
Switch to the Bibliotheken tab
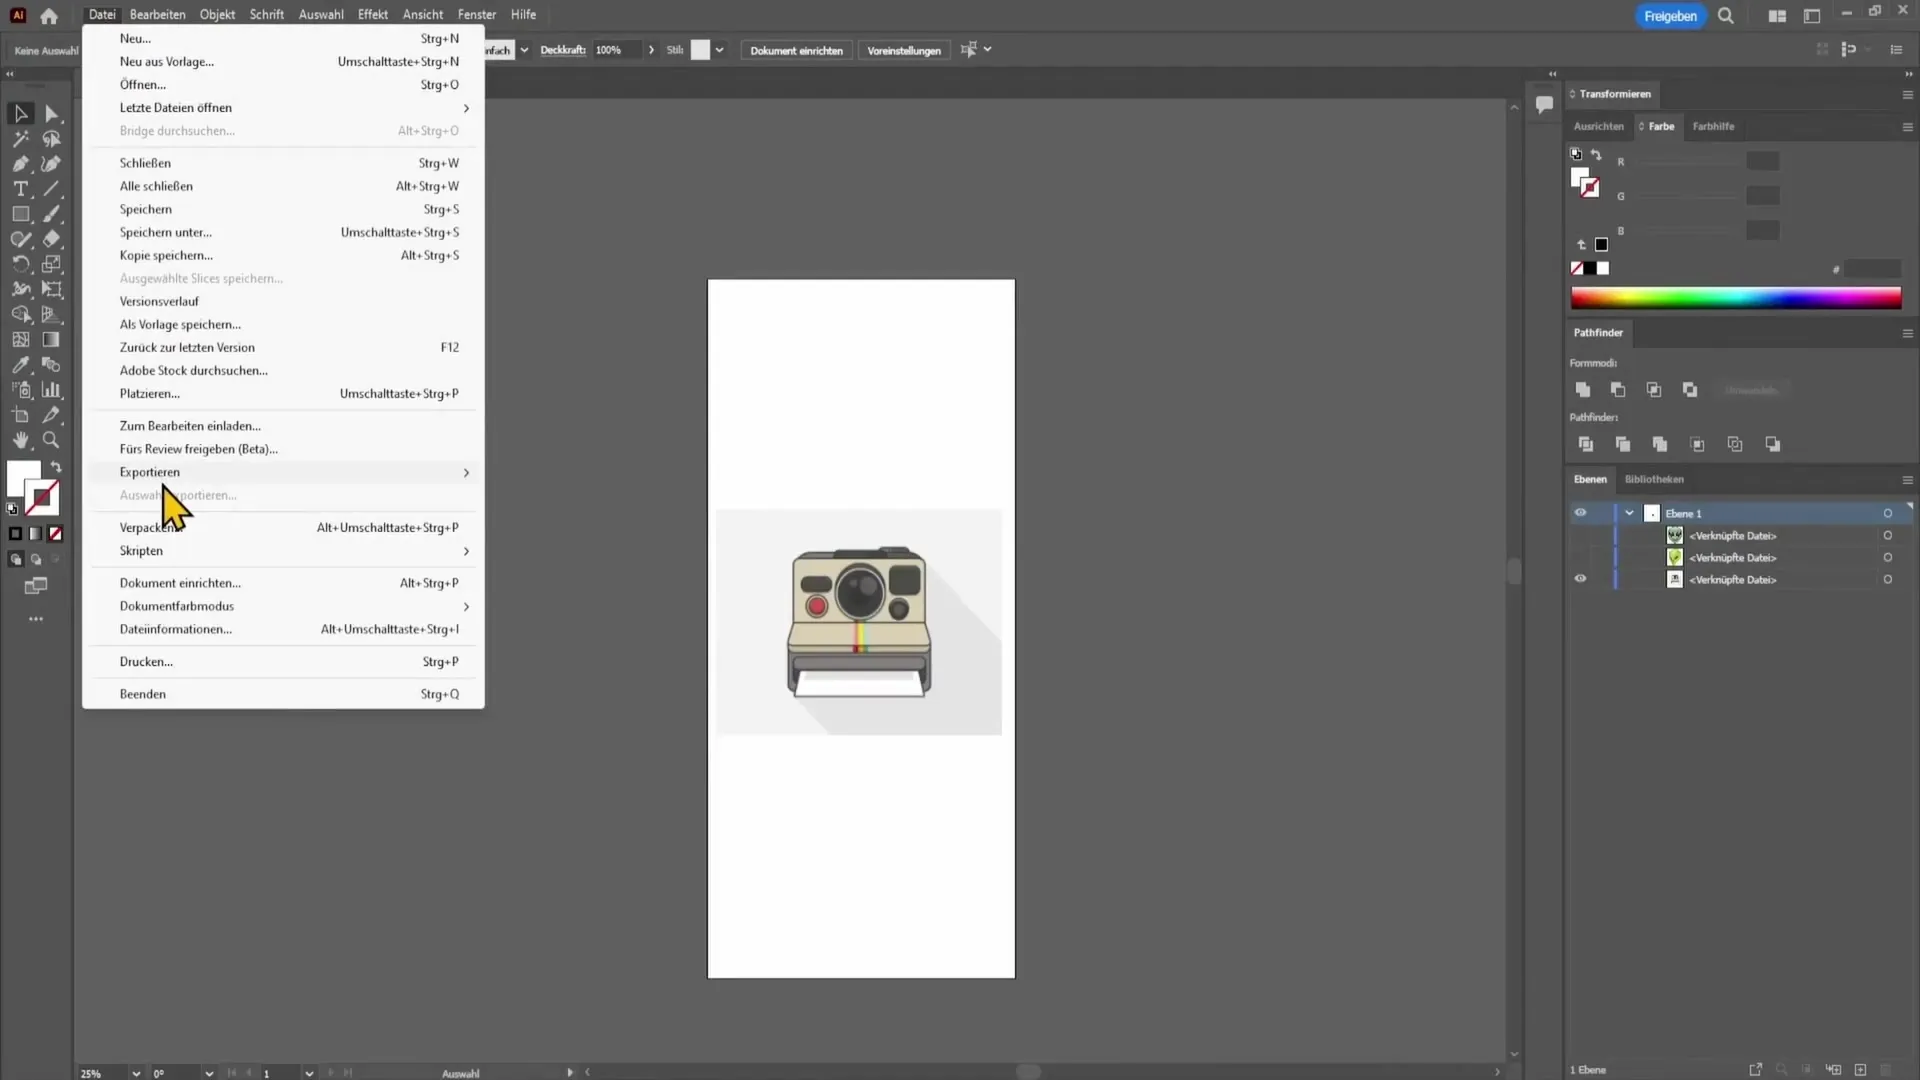(x=1654, y=480)
